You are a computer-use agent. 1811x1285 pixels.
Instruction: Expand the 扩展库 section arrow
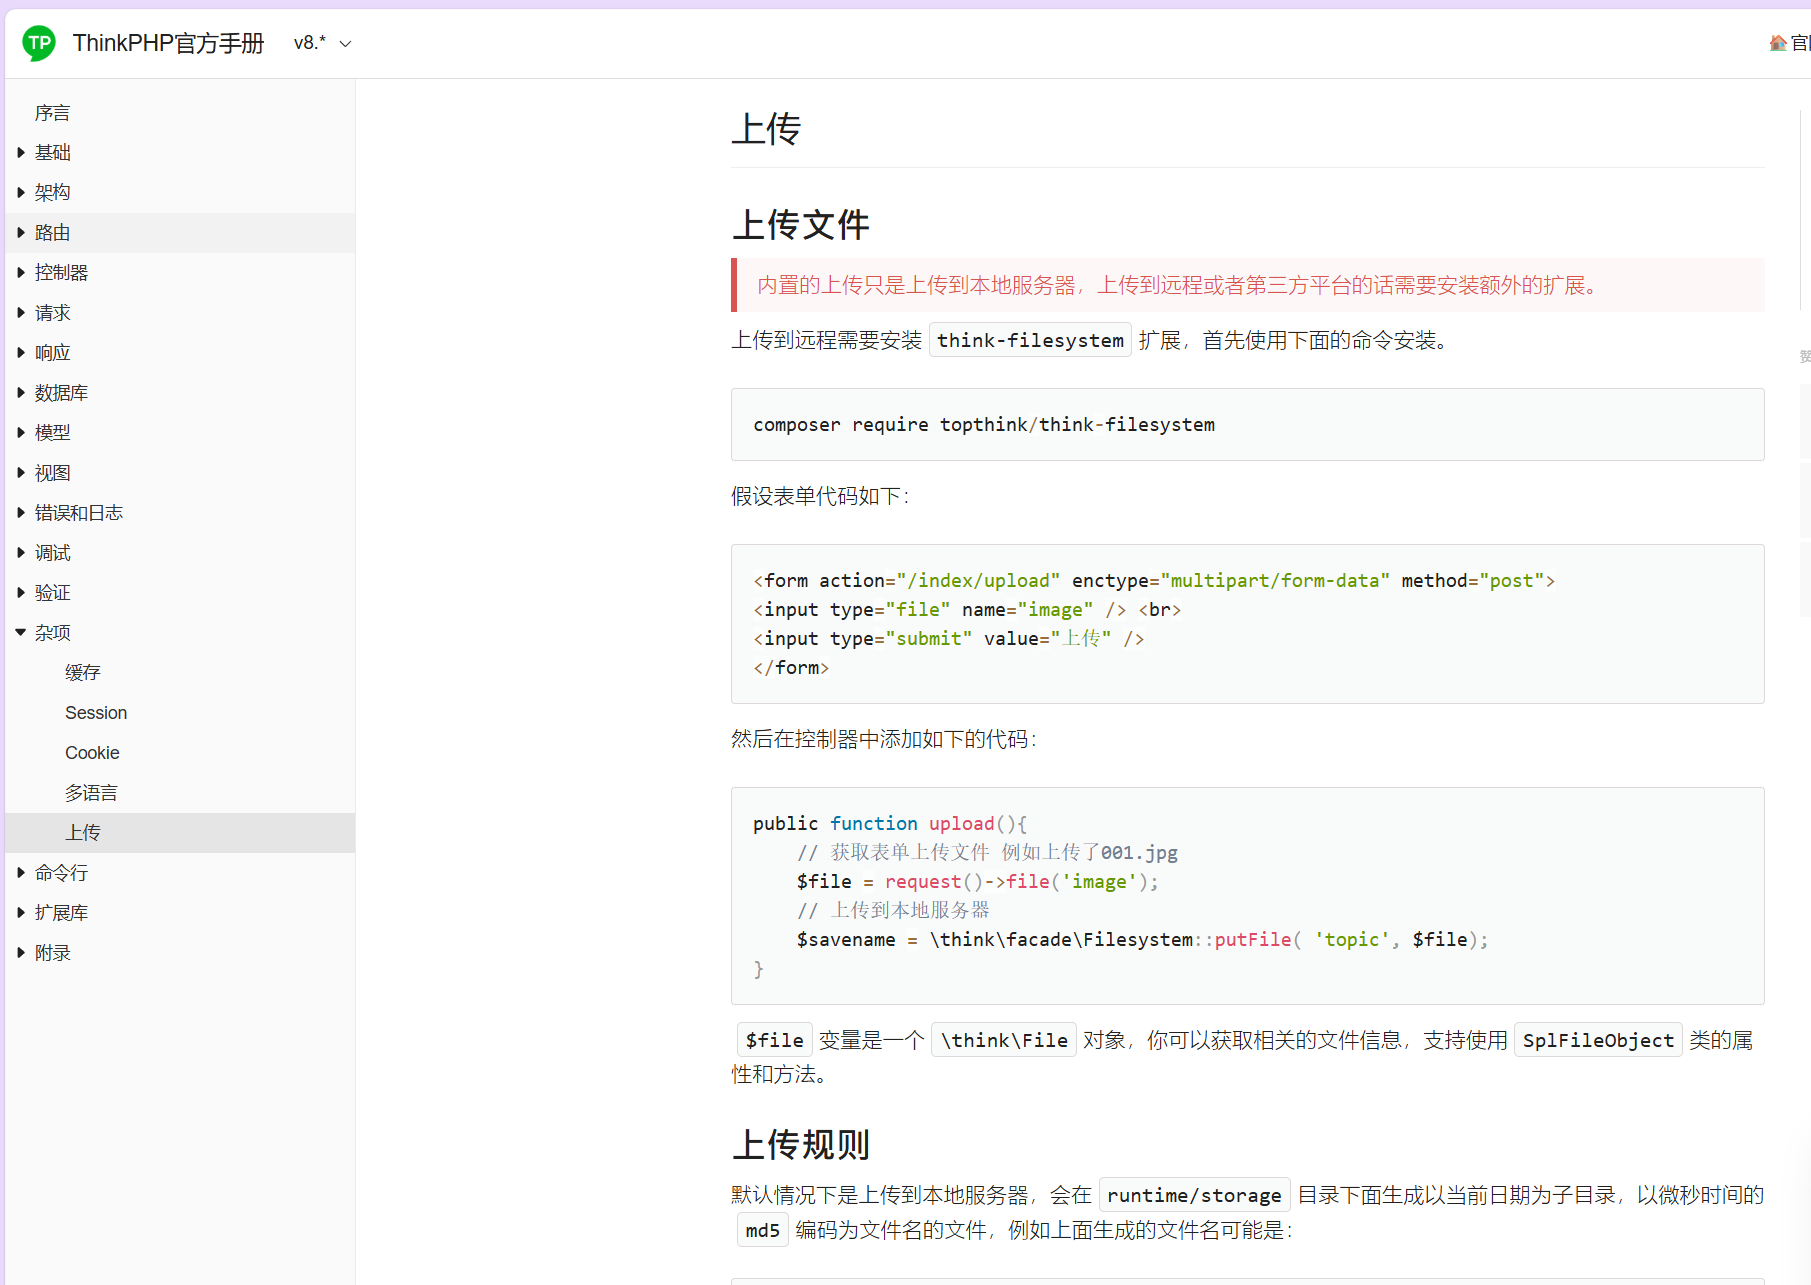pos(21,912)
